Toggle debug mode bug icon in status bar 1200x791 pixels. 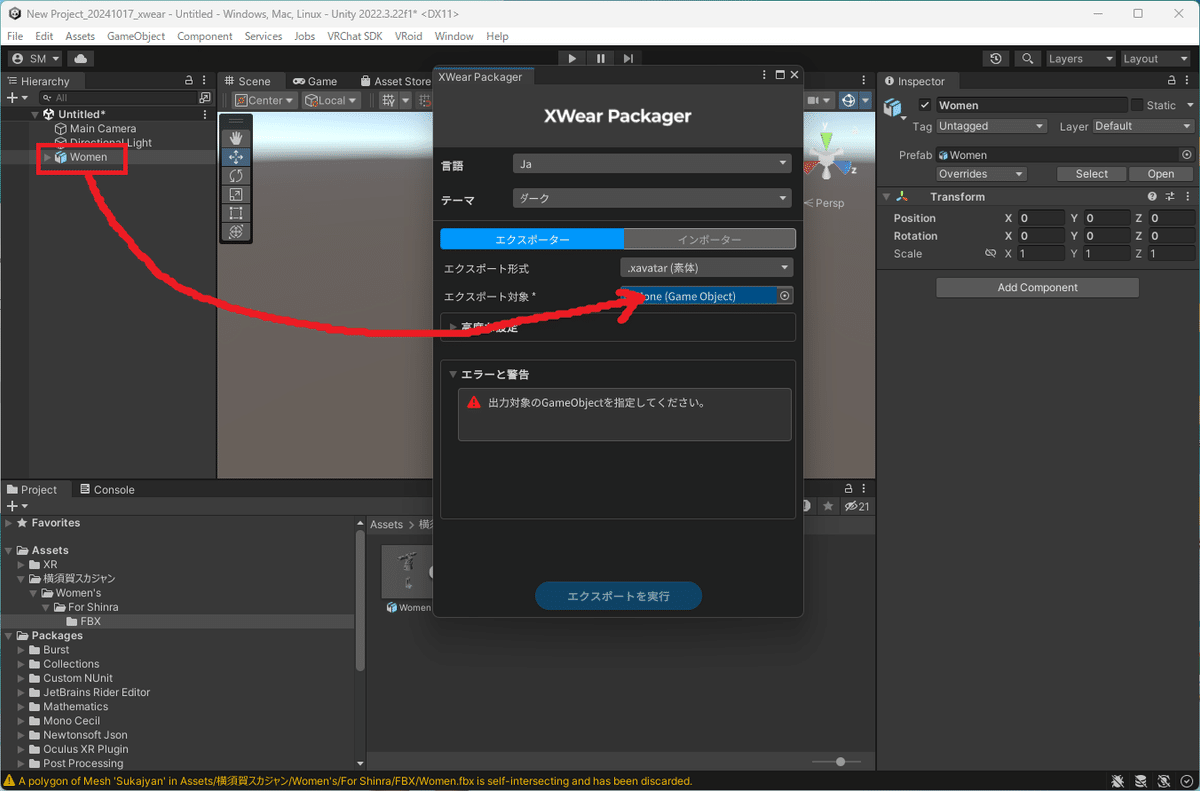click(x=1118, y=781)
